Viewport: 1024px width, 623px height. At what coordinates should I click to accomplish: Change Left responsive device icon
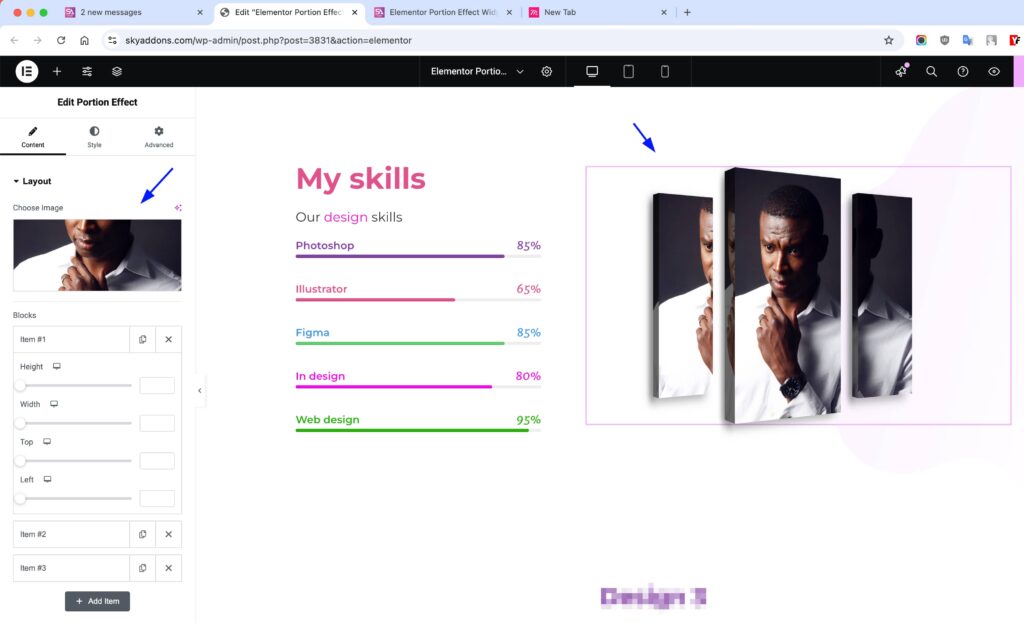[48, 479]
